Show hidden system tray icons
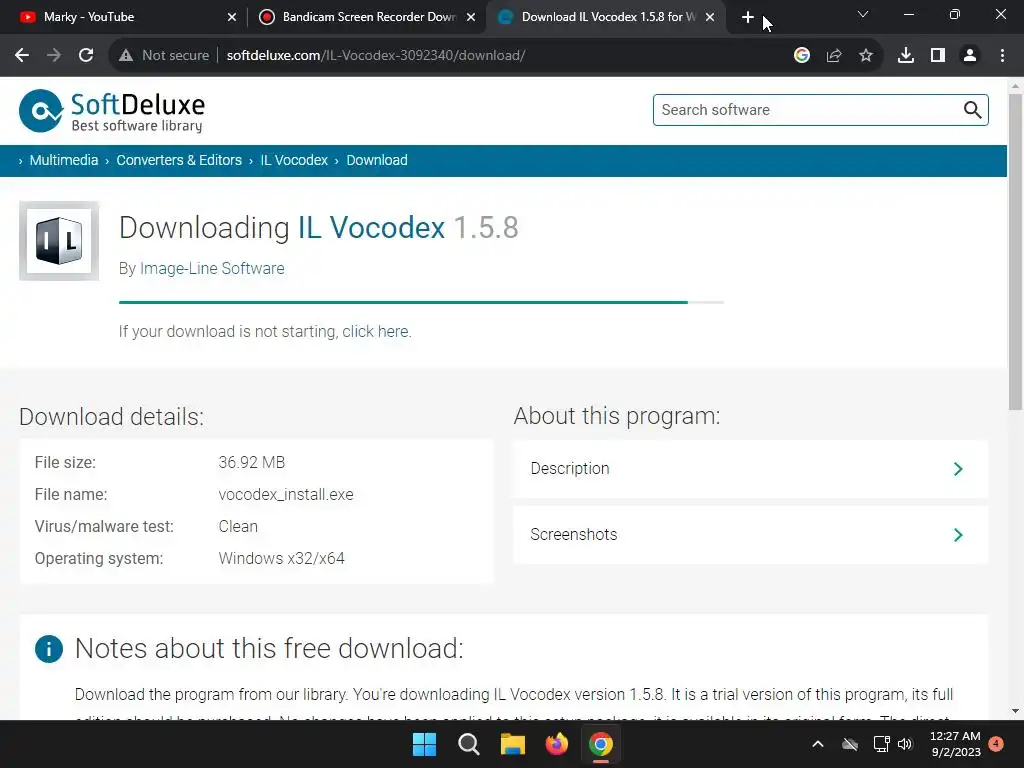The width and height of the screenshot is (1024, 768). click(818, 744)
